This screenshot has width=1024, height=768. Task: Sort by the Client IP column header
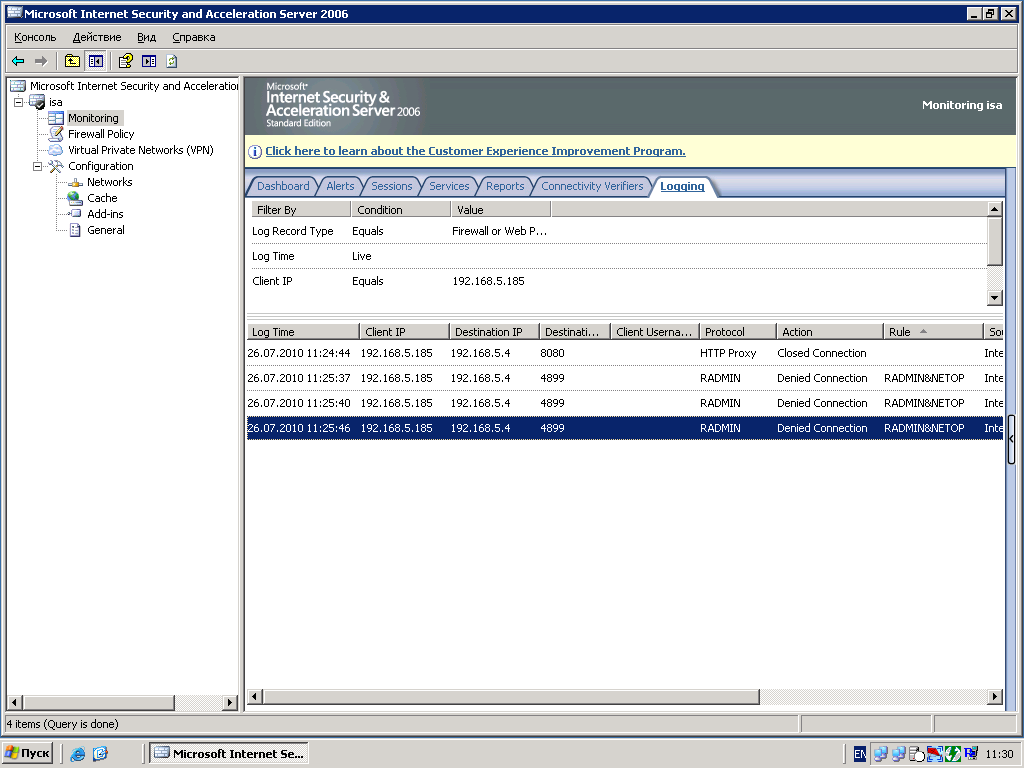pos(405,332)
